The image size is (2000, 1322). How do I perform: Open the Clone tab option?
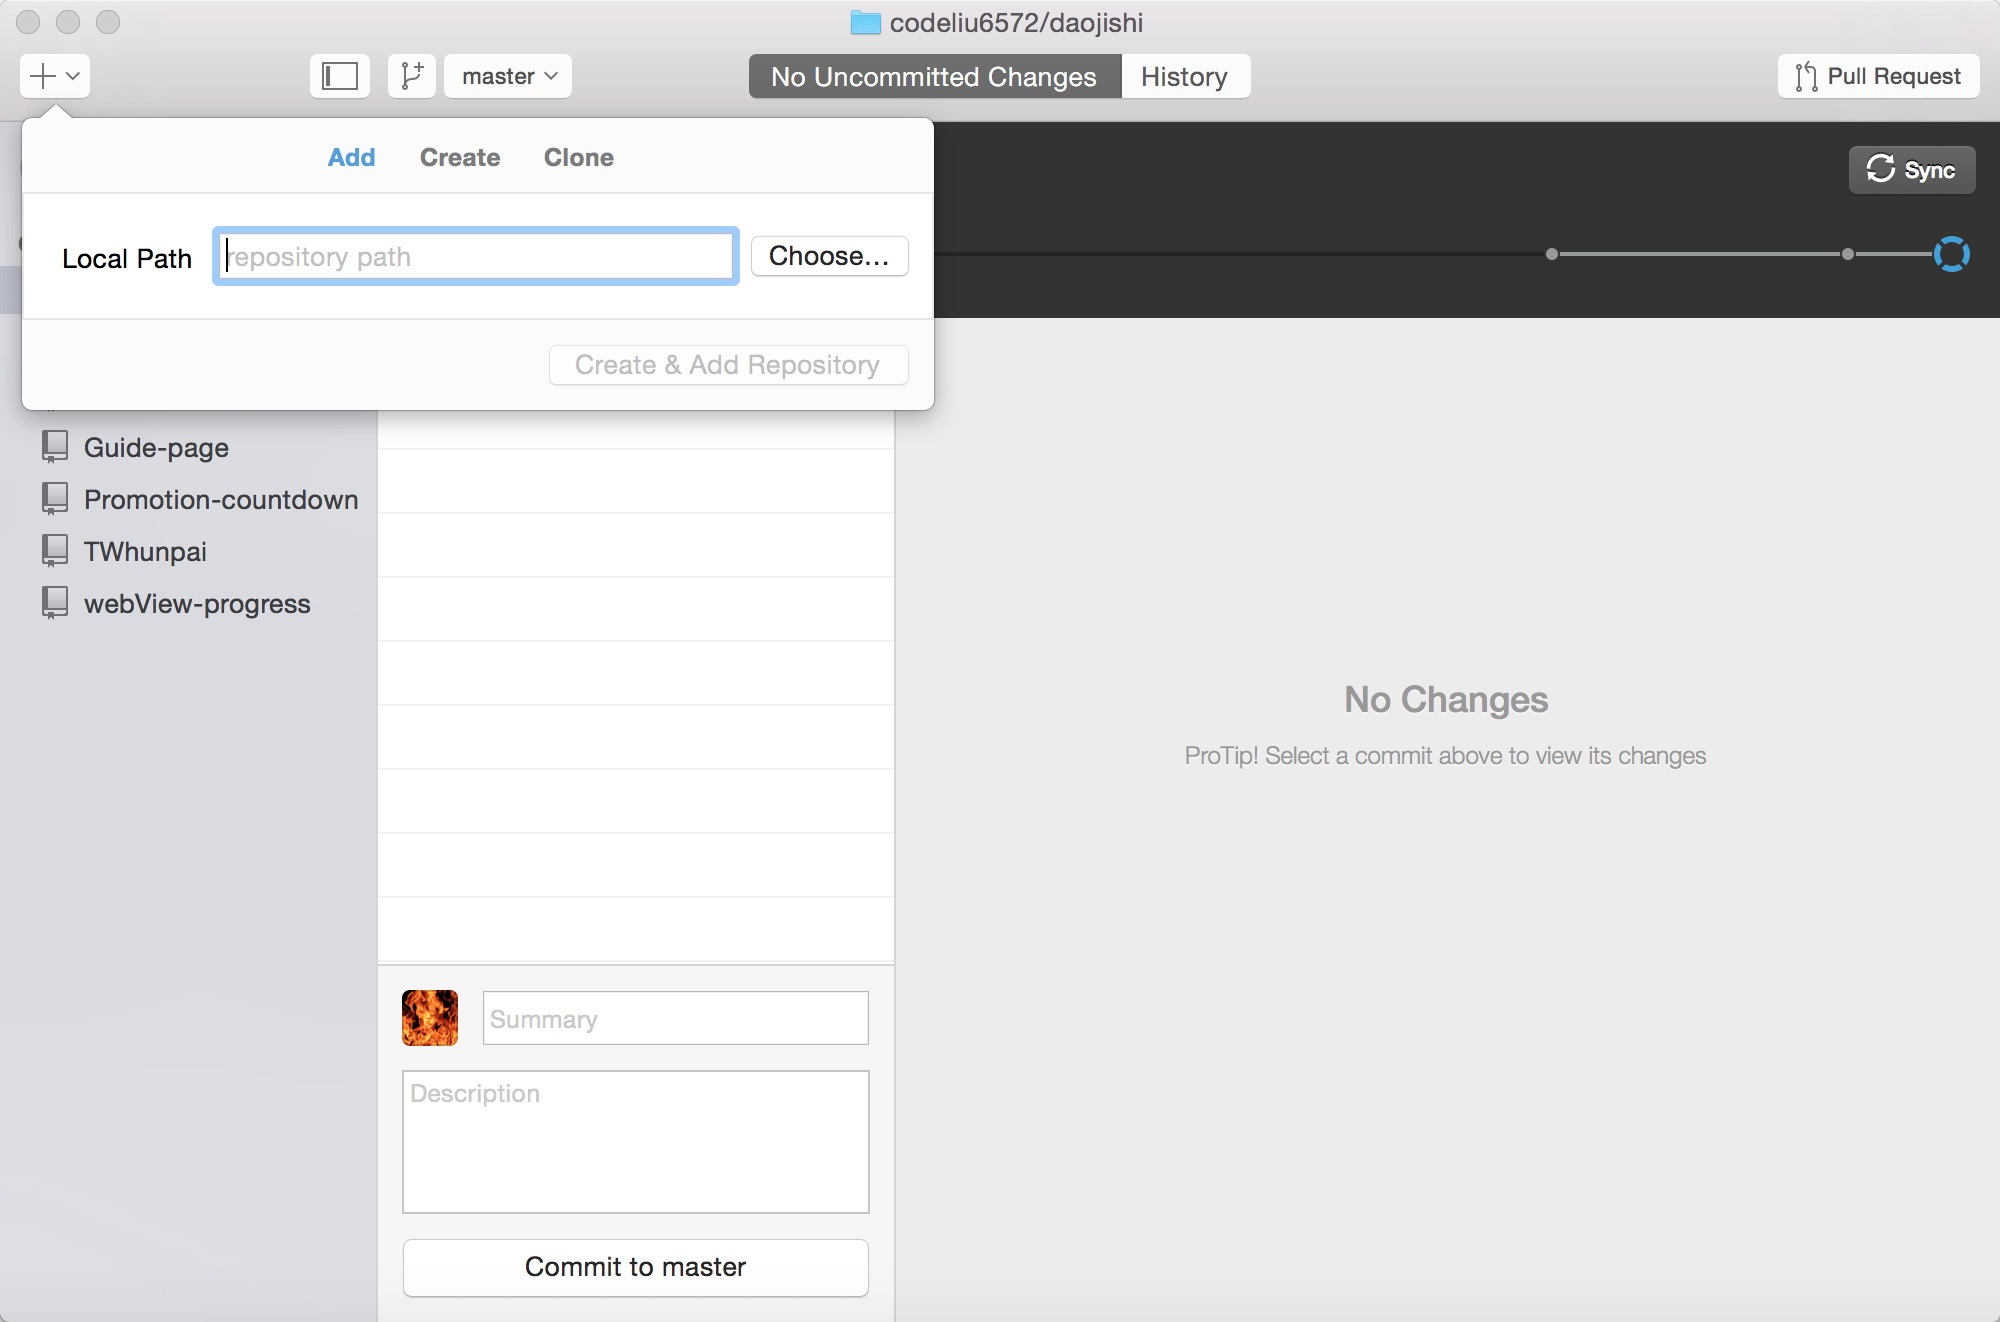coord(578,156)
